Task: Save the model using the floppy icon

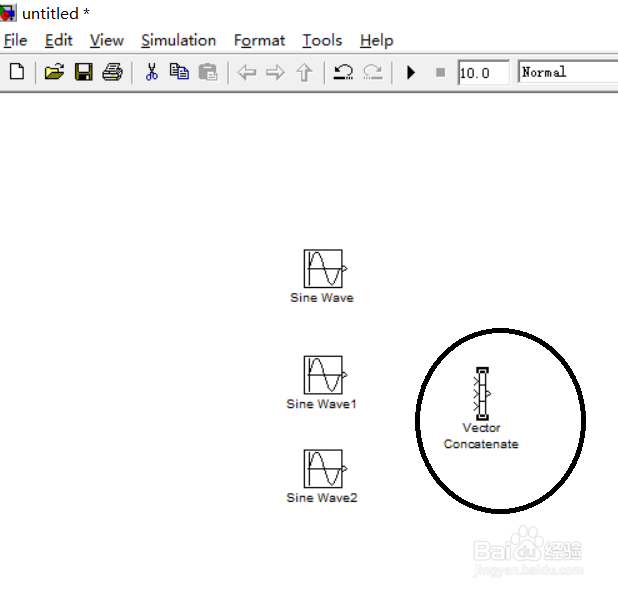Action: tap(84, 72)
